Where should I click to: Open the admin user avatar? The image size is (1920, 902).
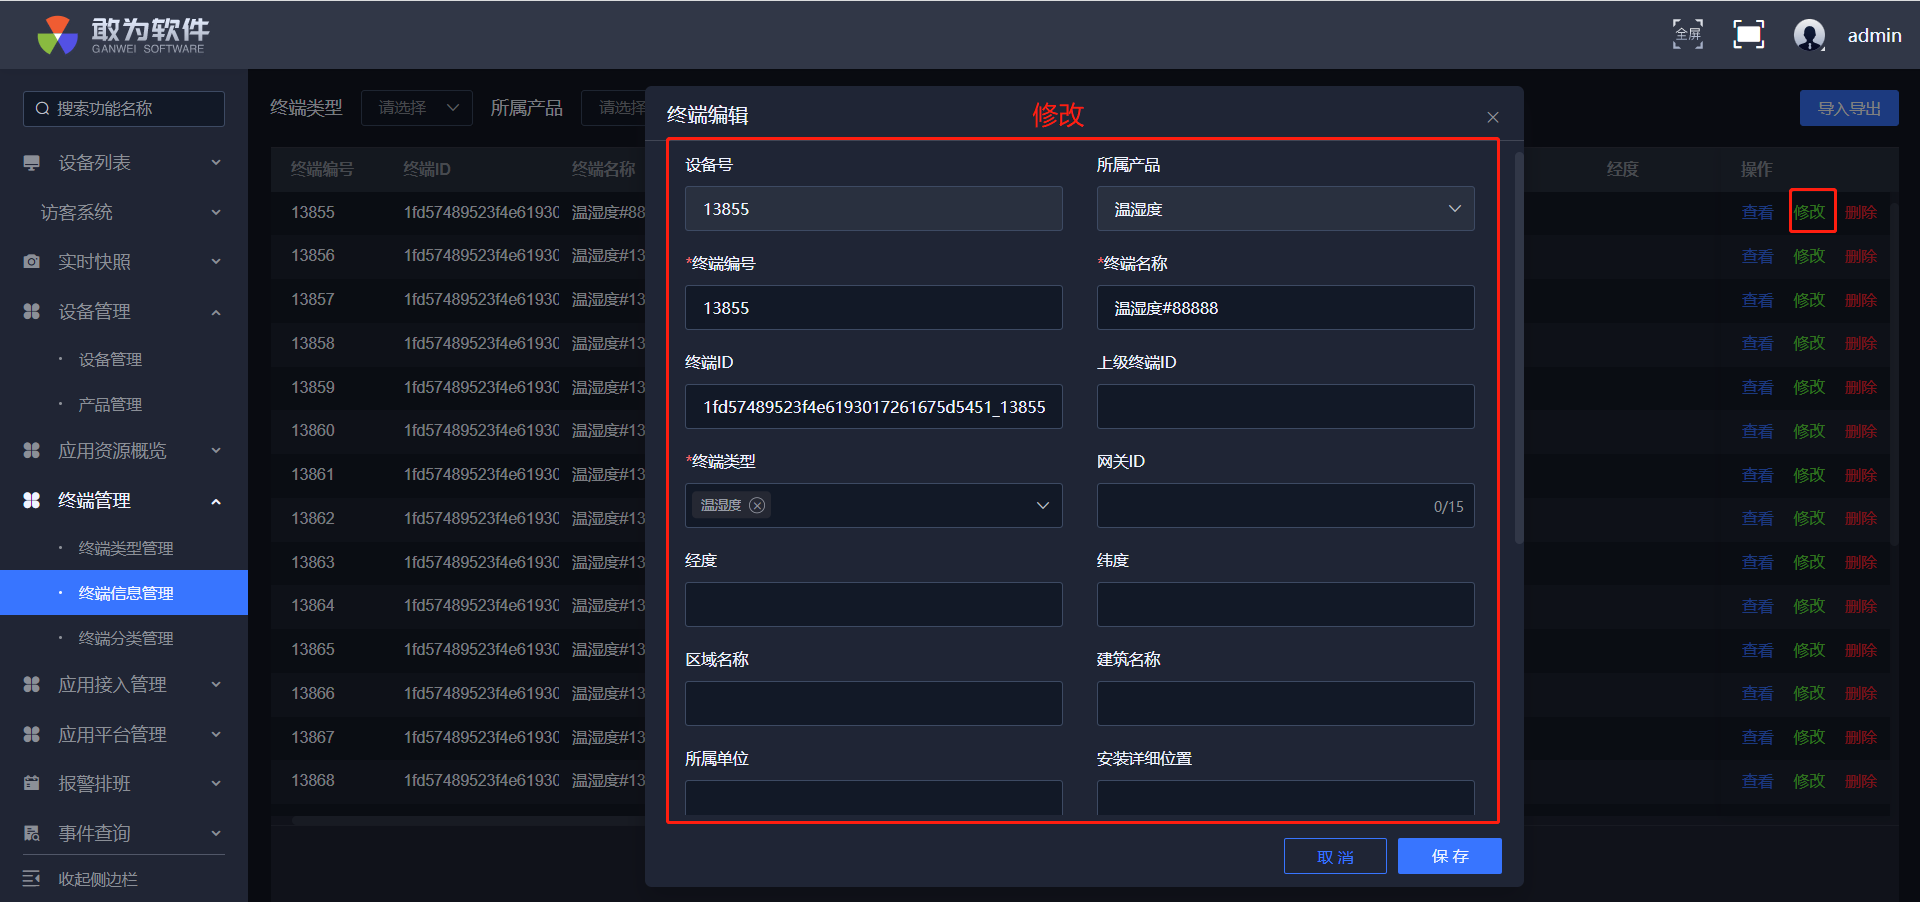1809,35
